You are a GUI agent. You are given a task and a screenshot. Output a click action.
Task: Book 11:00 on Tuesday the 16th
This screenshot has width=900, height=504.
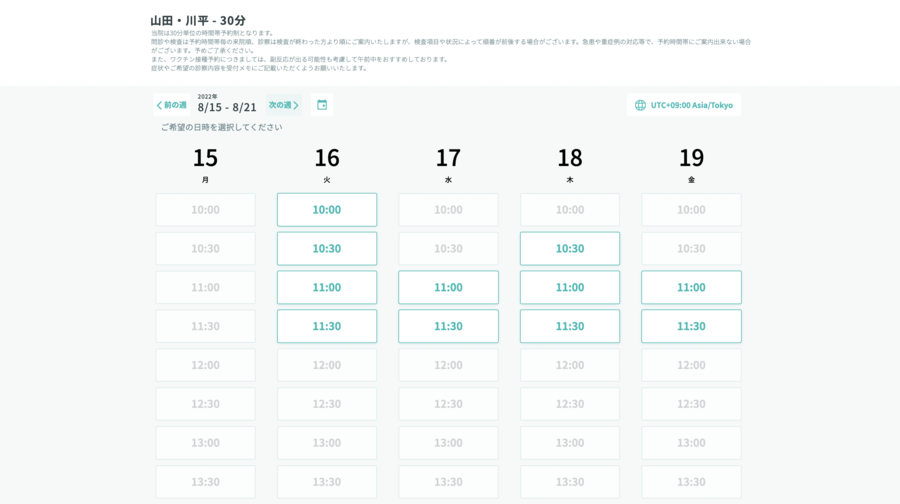pos(327,287)
